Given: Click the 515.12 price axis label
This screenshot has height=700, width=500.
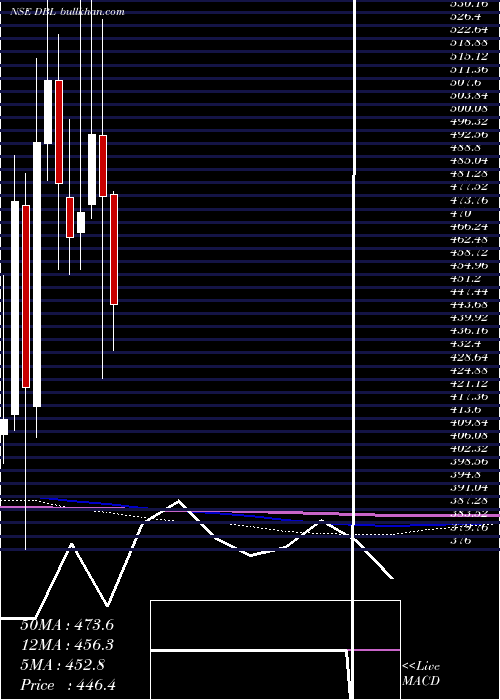Looking at the screenshot, I should 470,56.
